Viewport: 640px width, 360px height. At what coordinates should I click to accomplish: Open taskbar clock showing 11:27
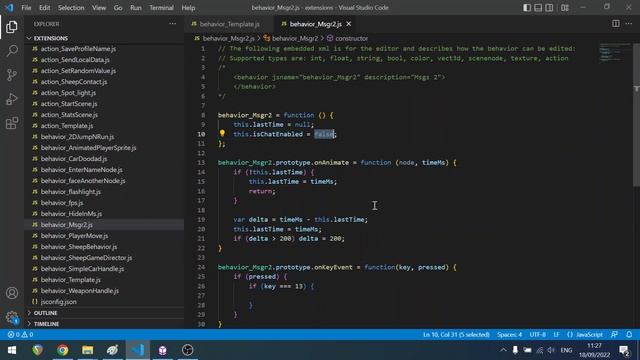(x=594, y=350)
